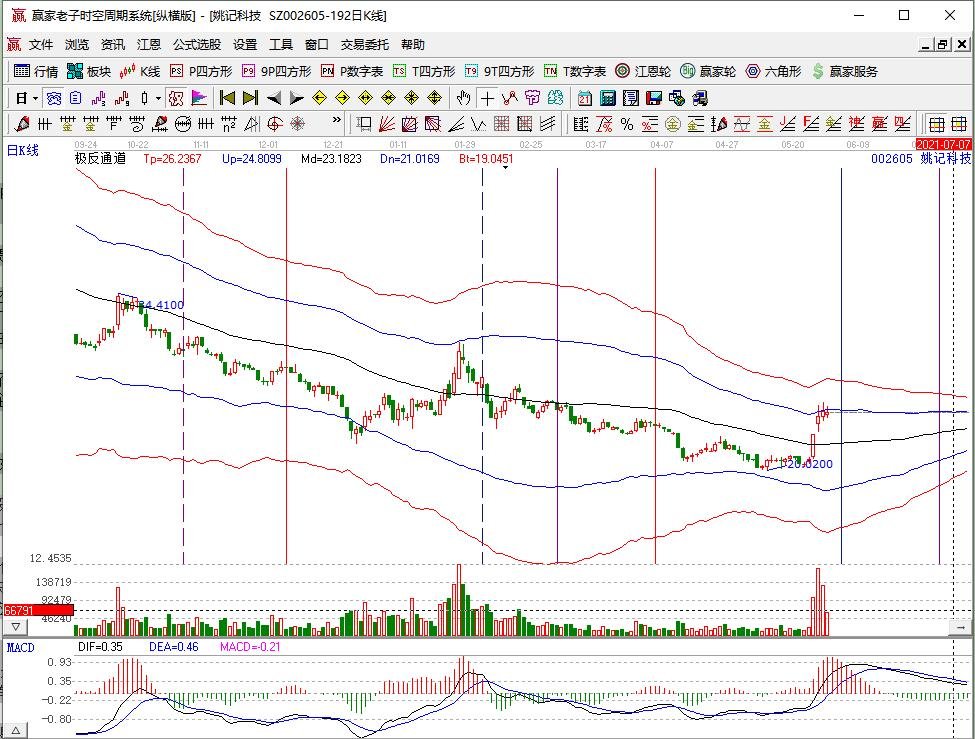This screenshot has width=975, height=739.
Task: Expand the MACD panel up-triangle
Action: [16, 730]
